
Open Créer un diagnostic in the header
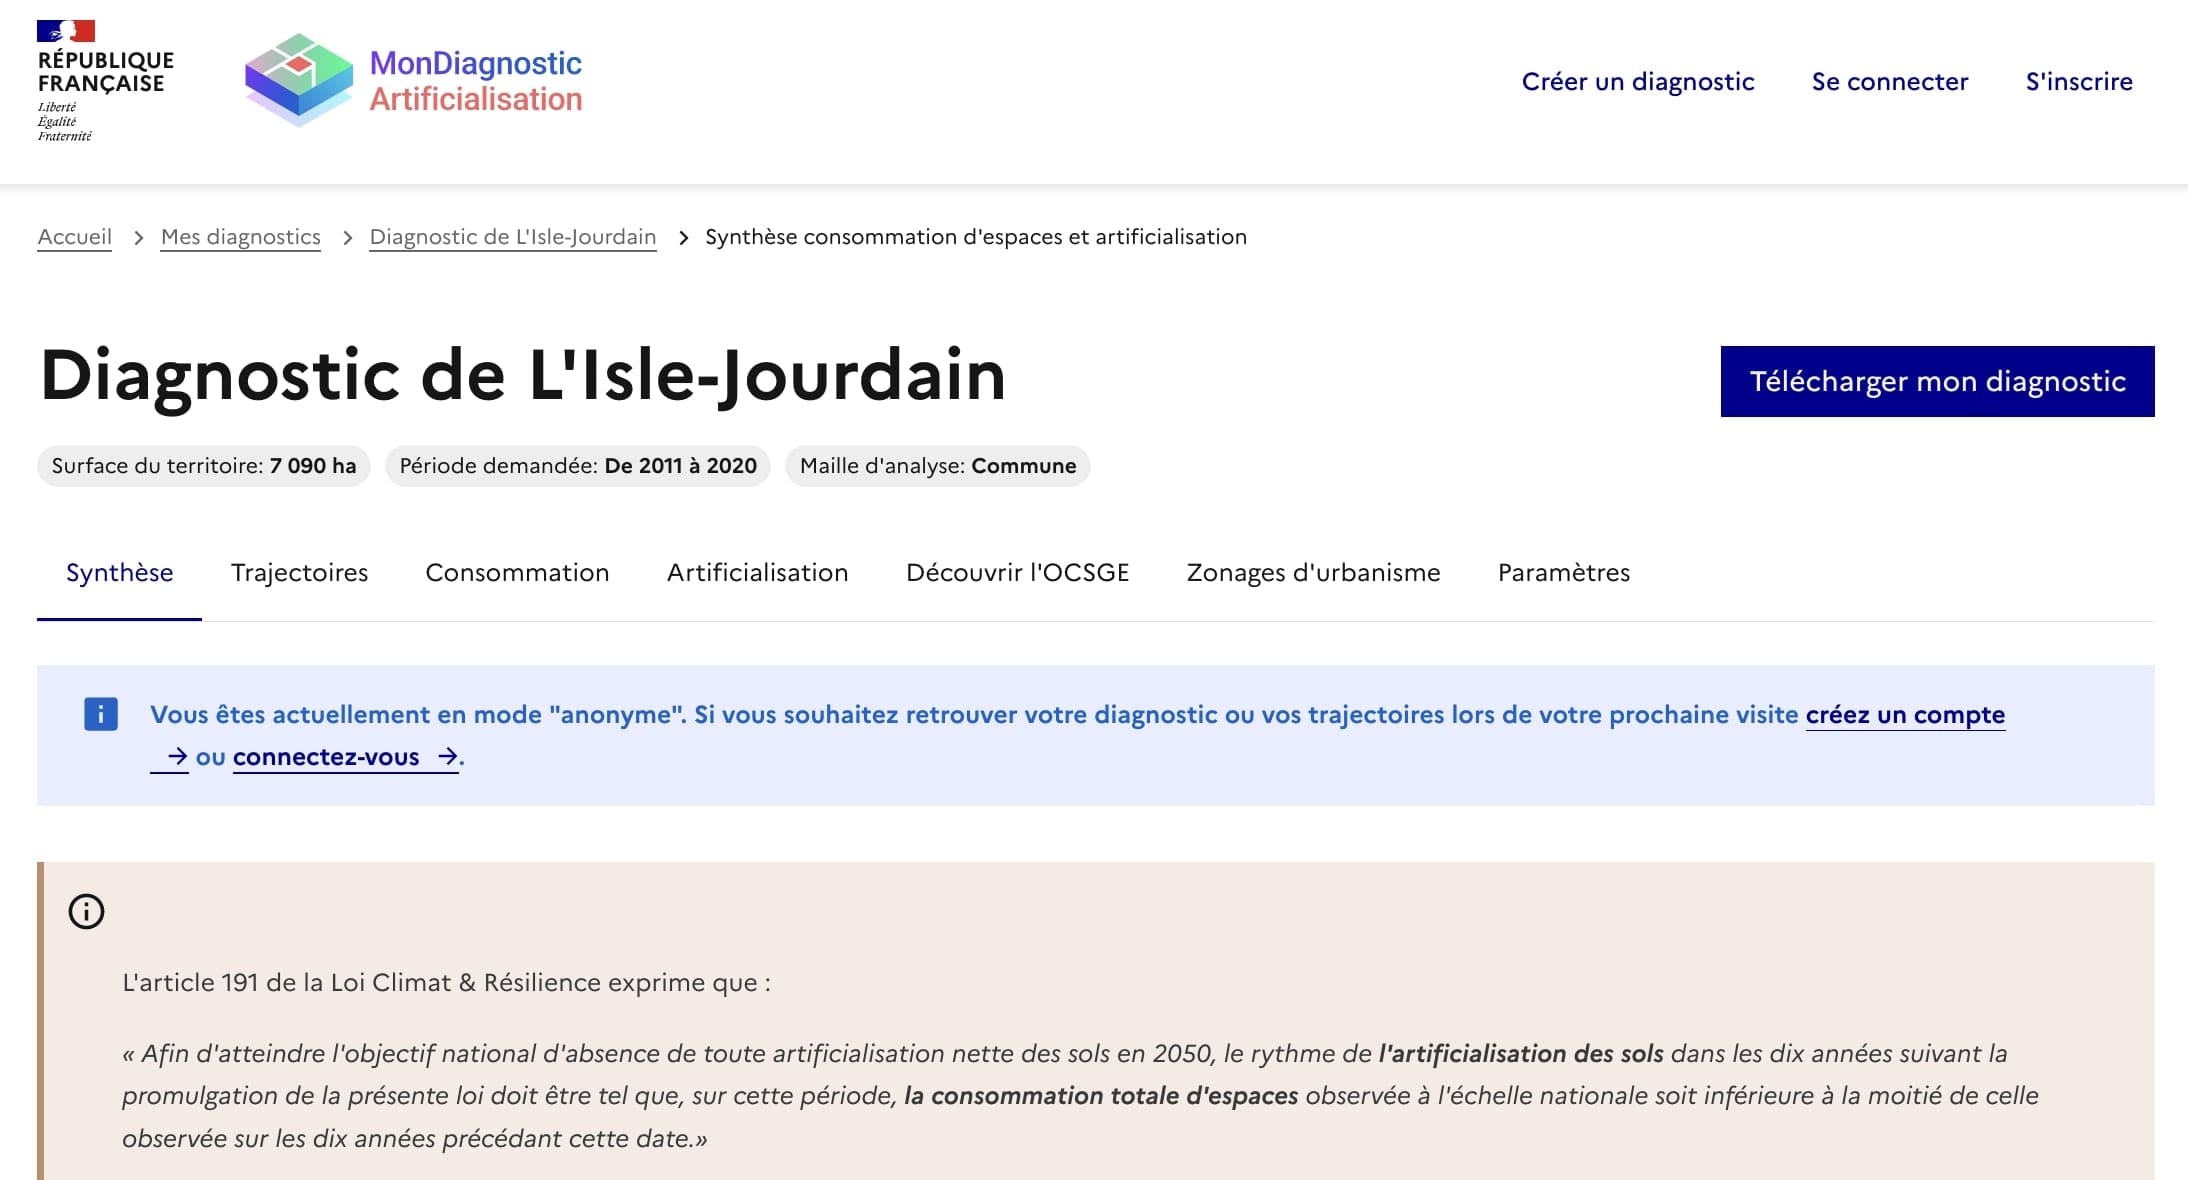click(x=1638, y=81)
